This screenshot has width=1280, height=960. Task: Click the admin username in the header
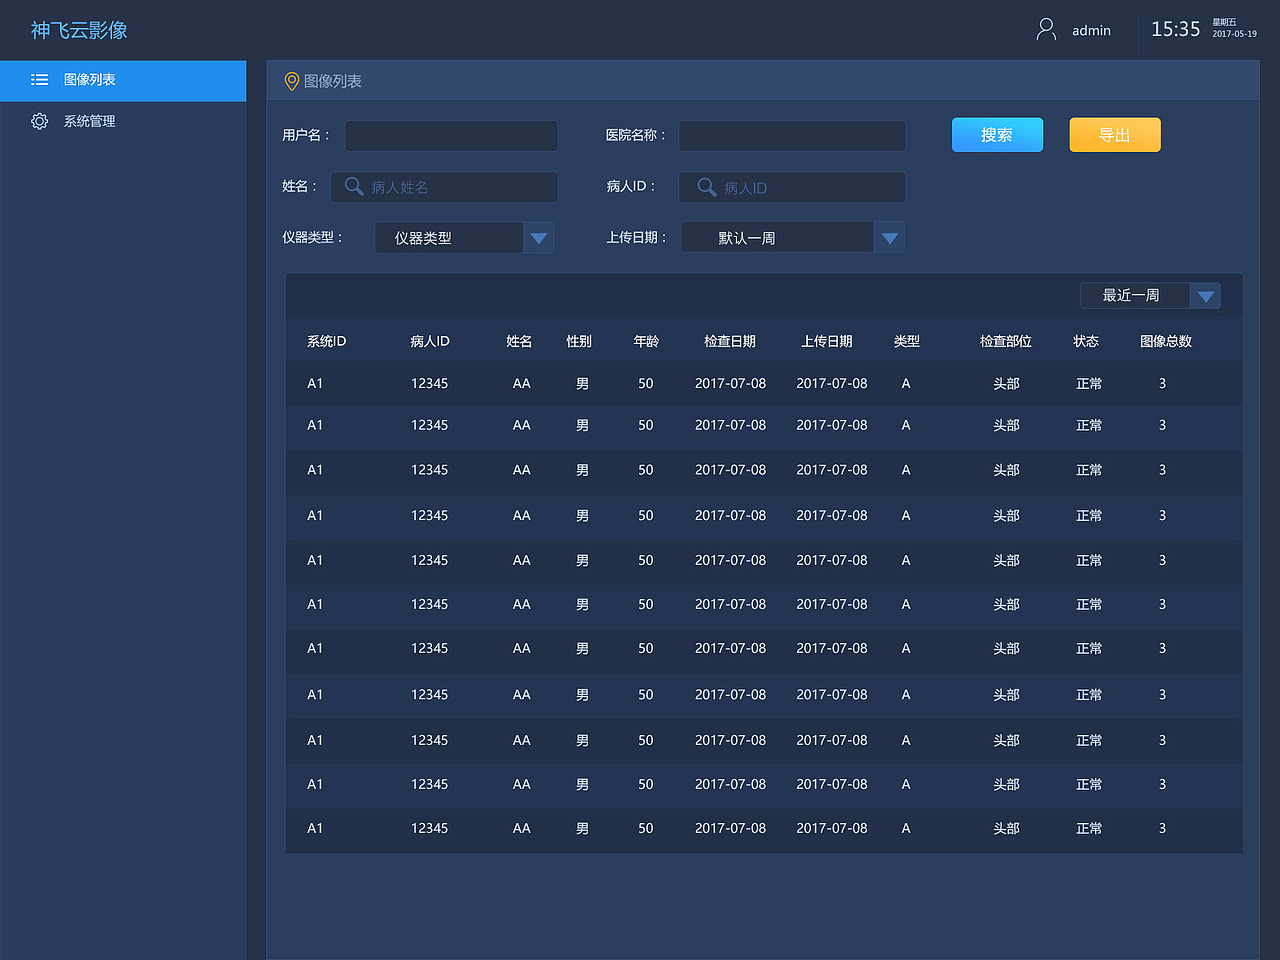1091,31
